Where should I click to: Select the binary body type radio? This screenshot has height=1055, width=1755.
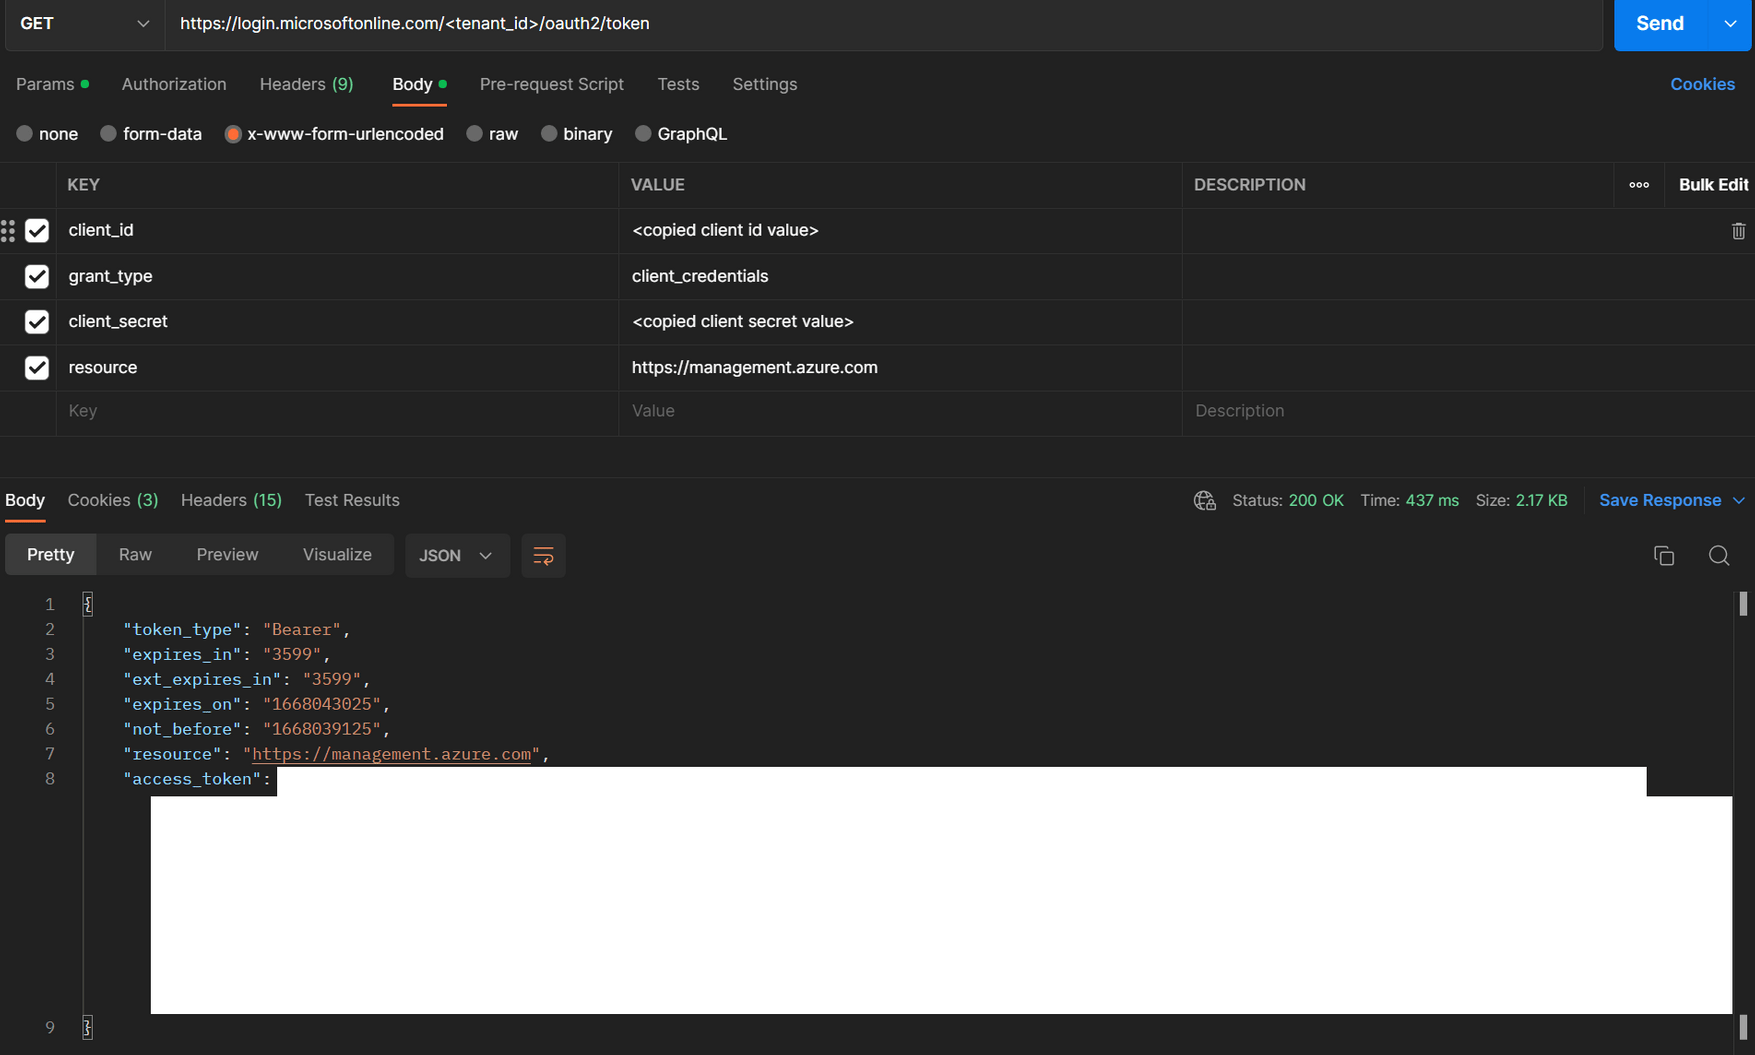549,134
